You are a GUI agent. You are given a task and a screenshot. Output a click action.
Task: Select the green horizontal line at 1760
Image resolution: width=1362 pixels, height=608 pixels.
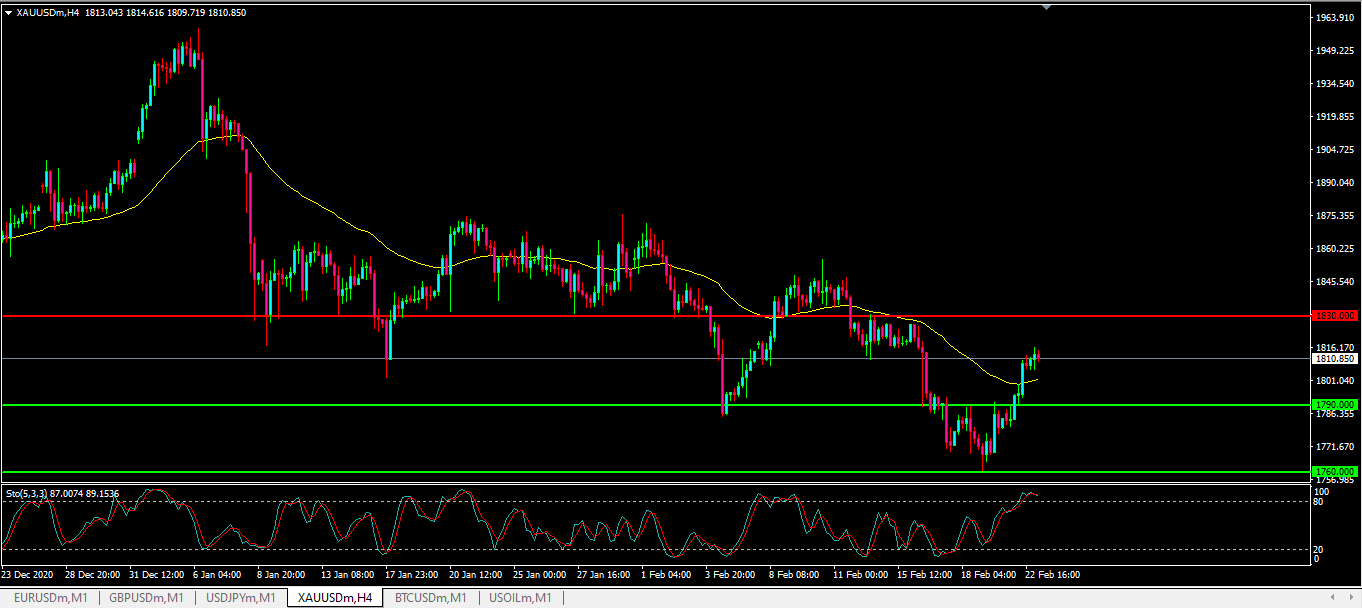click(x=600, y=471)
